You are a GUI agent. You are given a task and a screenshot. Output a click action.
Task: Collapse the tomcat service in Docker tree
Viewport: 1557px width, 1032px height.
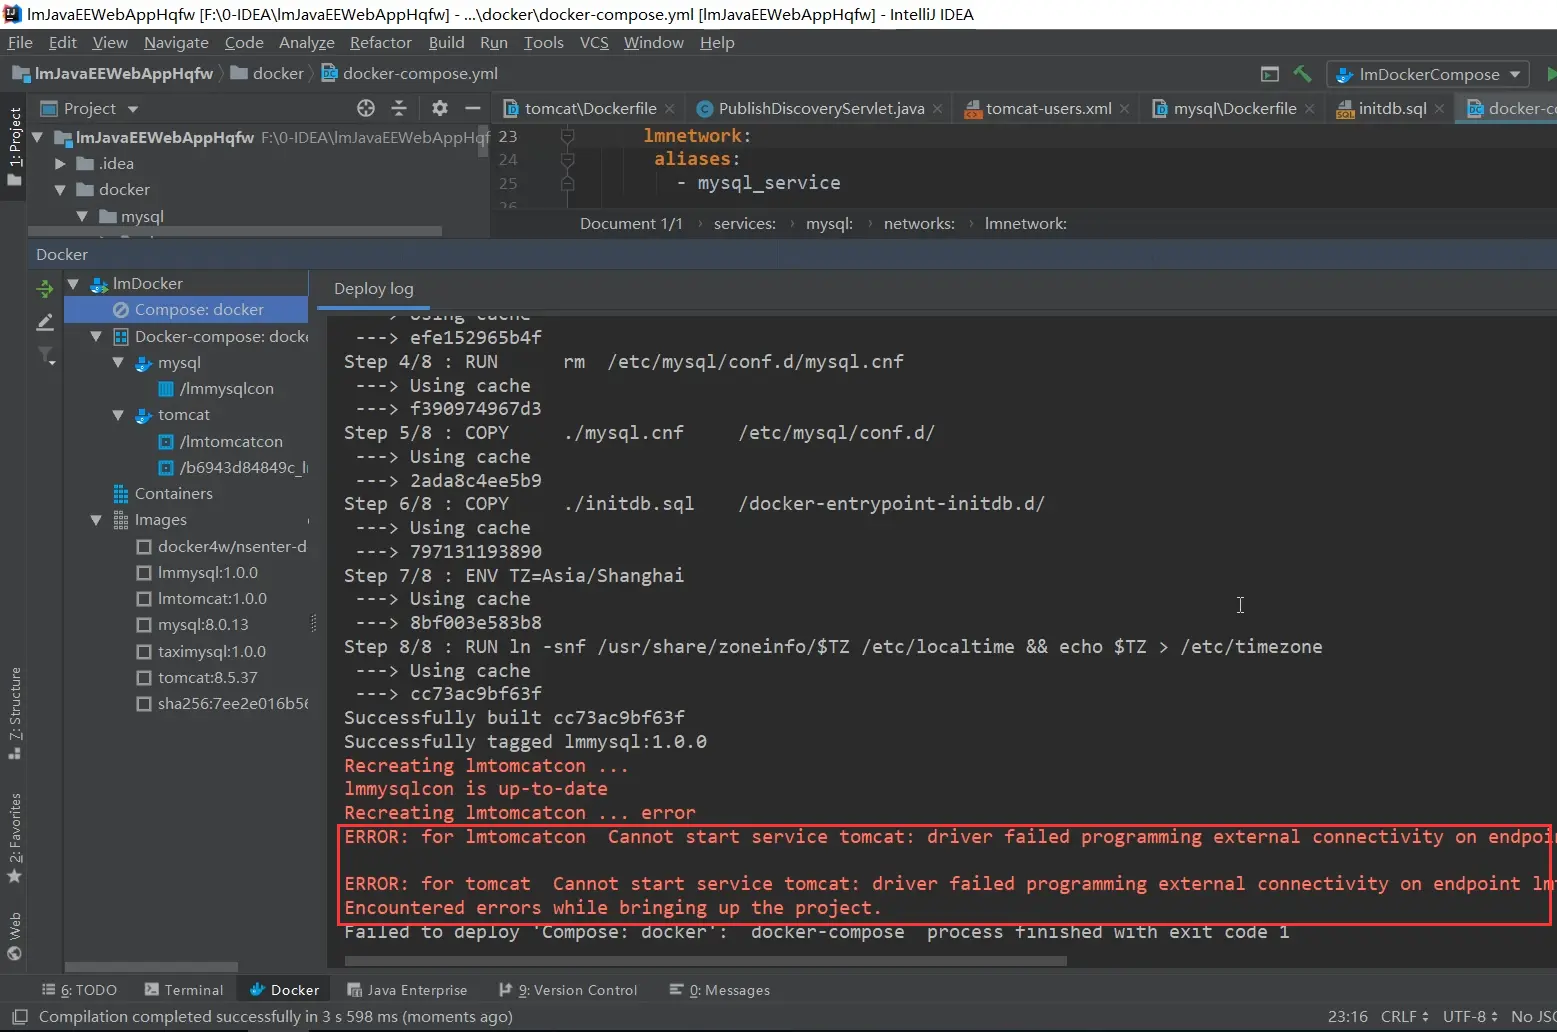tap(118, 415)
